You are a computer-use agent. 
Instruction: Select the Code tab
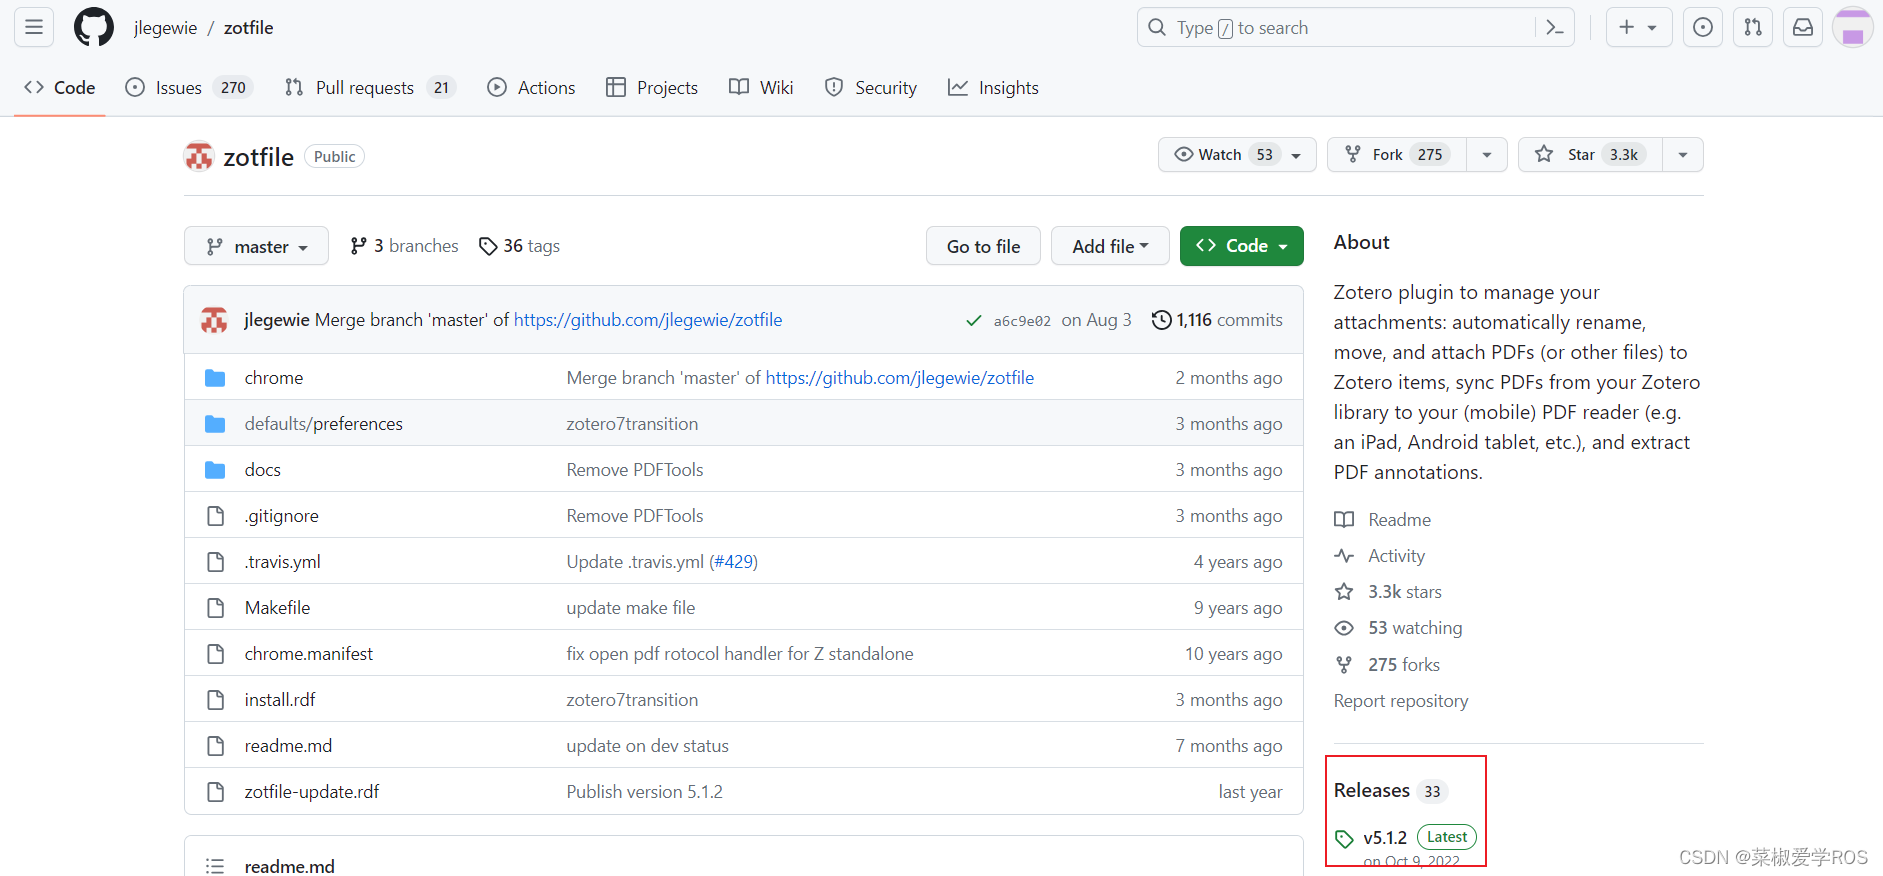[60, 88]
